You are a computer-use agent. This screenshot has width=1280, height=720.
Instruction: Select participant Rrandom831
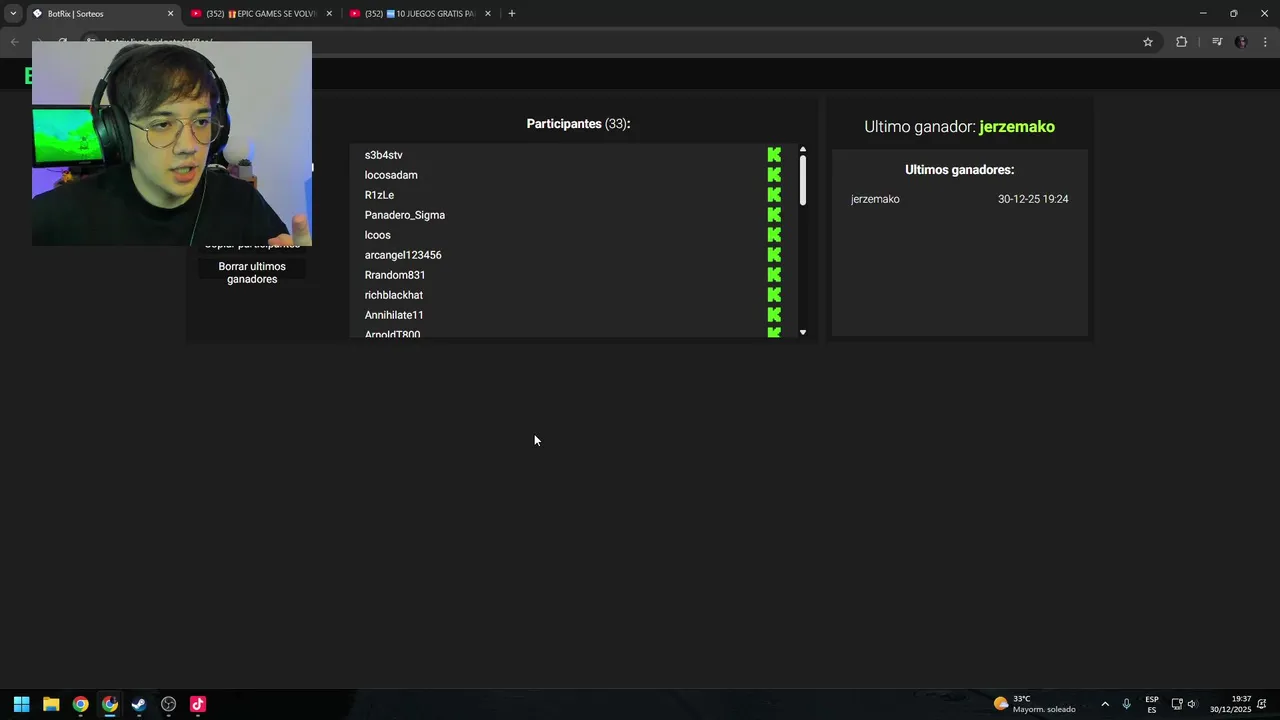coord(395,275)
